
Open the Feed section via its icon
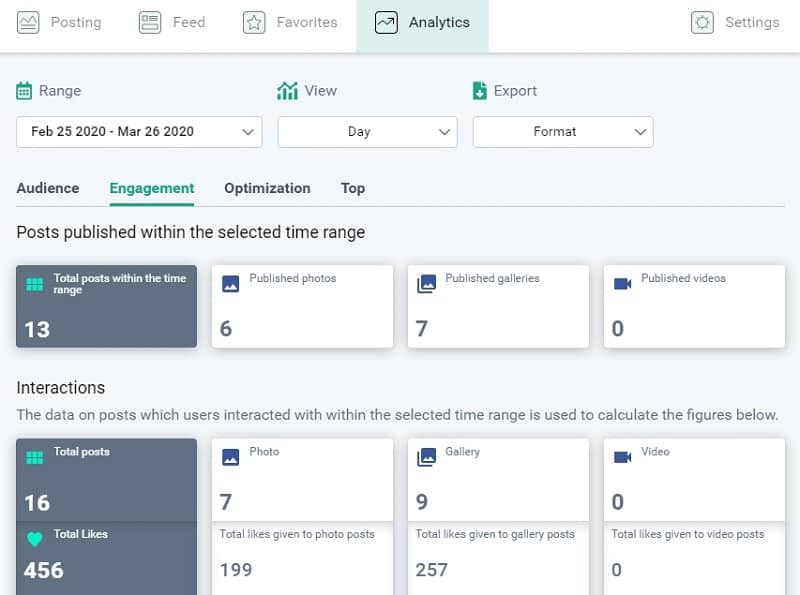click(x=151, y=21)
